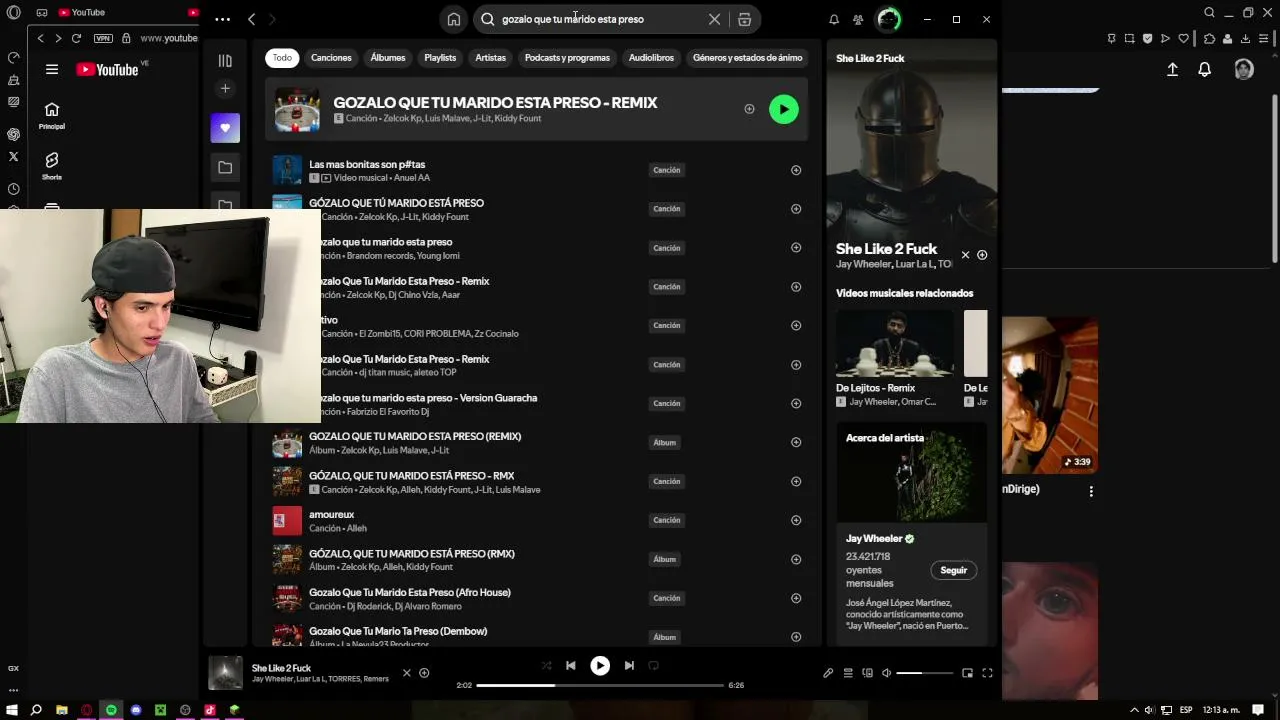Close the Now Playing side panel
1280x720 pixels.
click(x=965, y=255)
